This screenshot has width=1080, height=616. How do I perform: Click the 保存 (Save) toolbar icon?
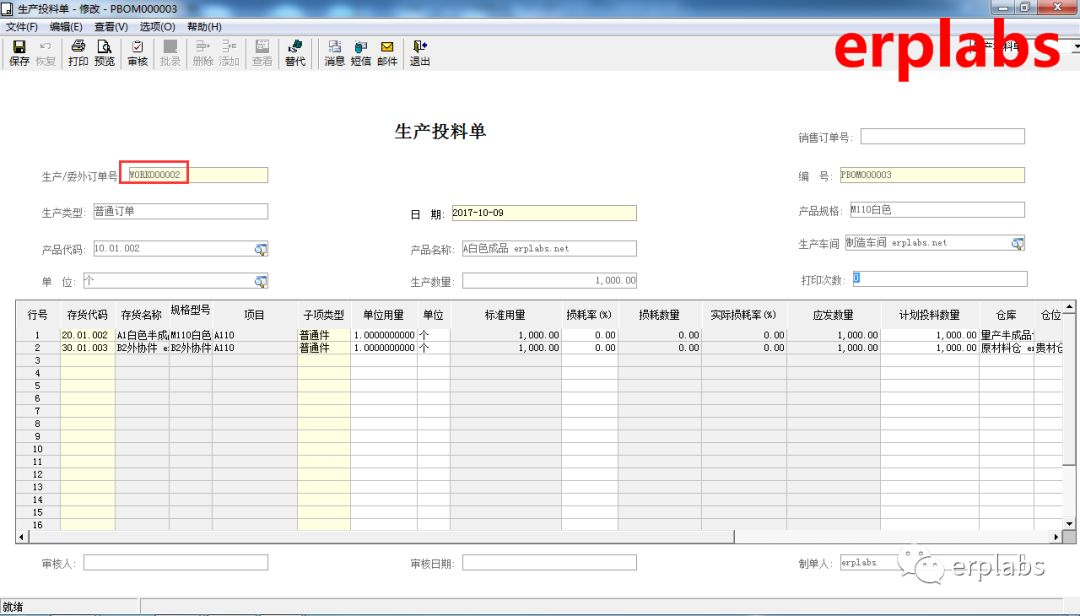tap(18, 50)
